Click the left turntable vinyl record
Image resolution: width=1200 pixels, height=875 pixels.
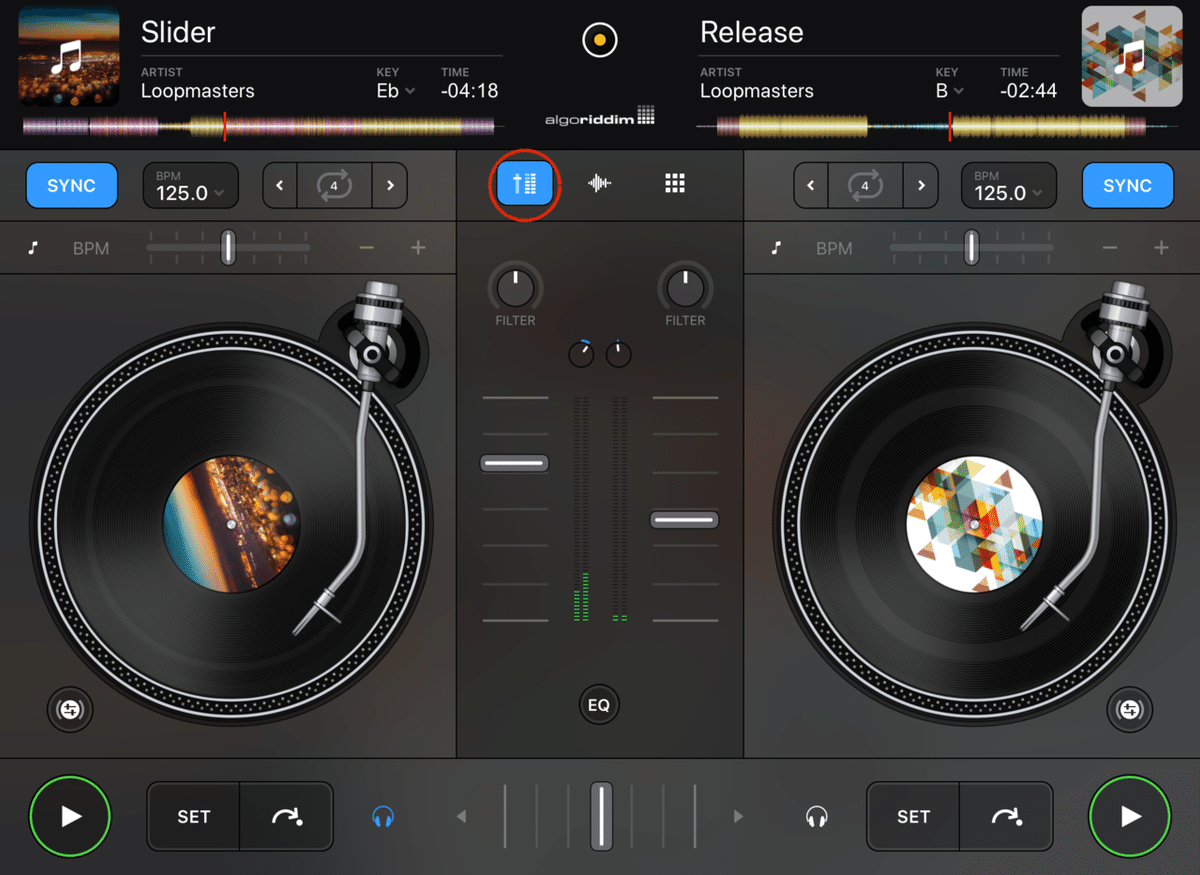231,524
